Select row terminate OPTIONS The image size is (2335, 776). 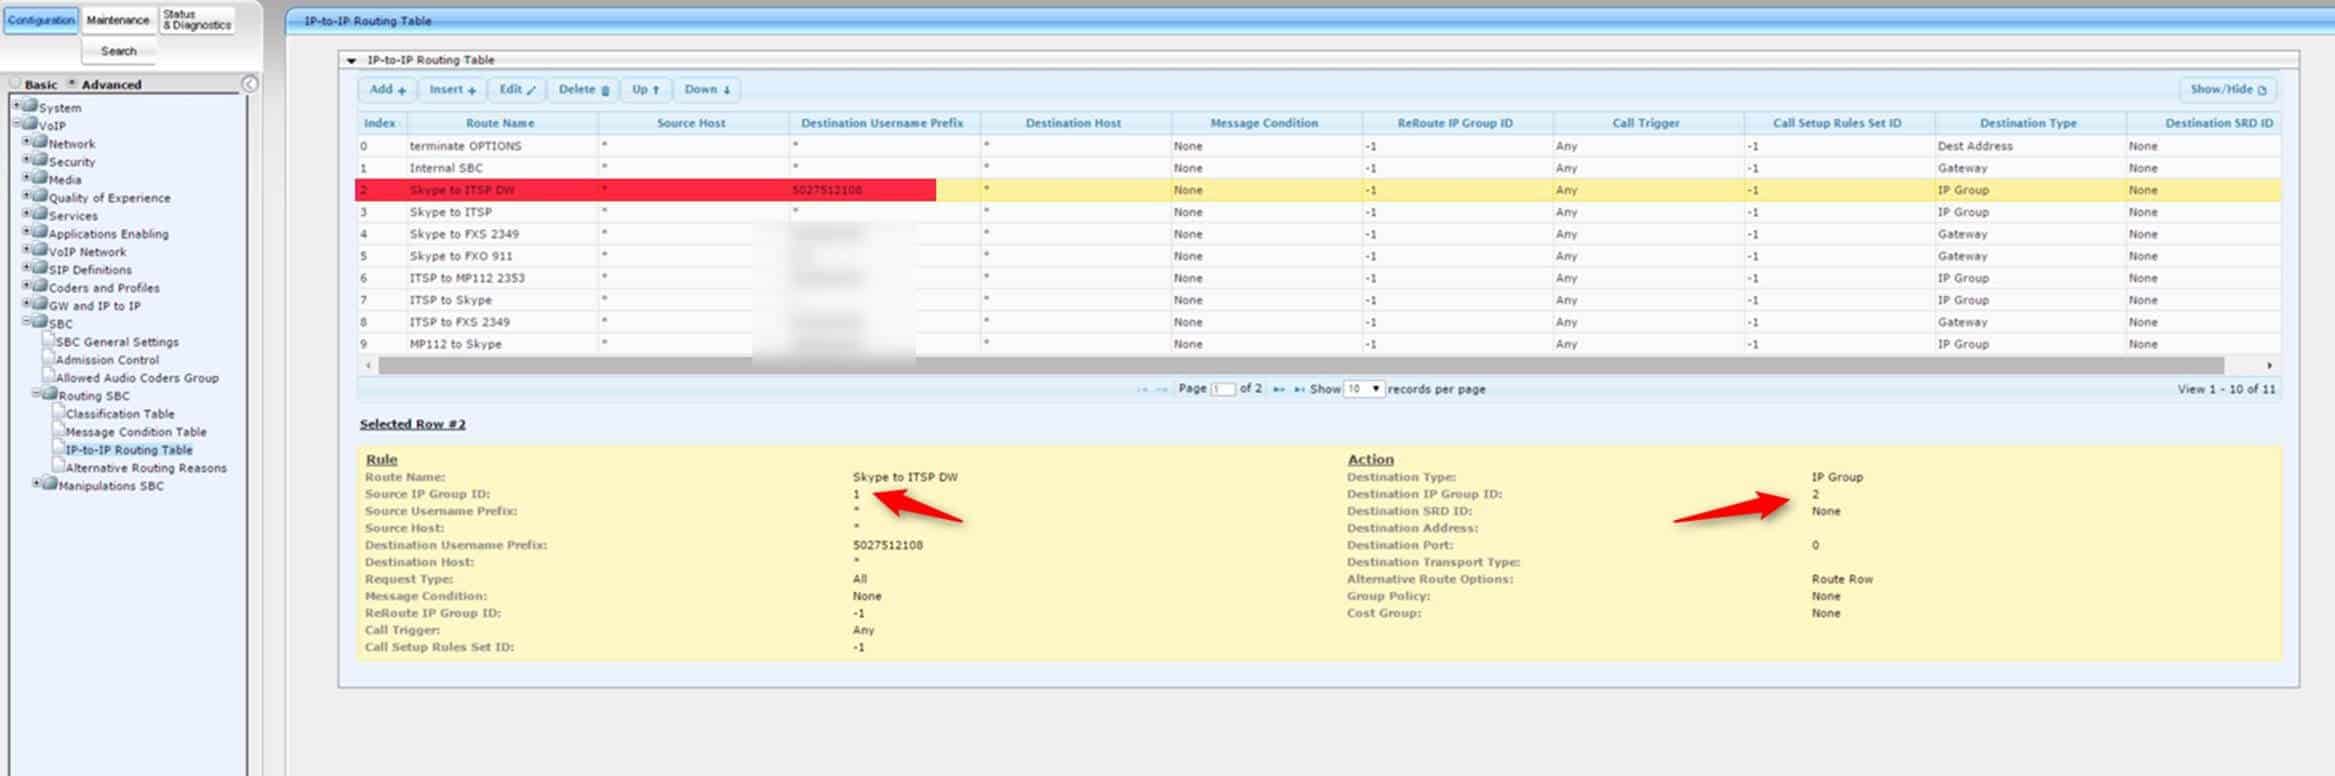[x=1318, y=146]
